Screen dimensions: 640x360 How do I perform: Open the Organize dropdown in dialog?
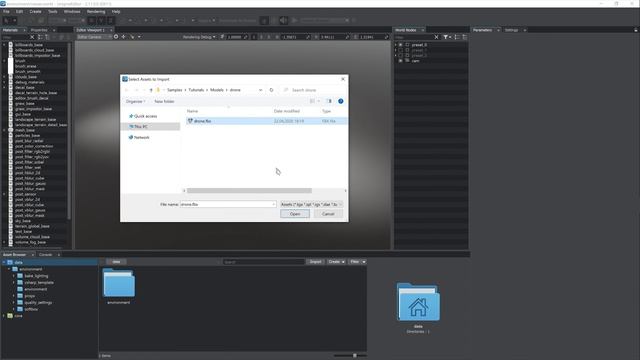pyautogui.click(x=135, y=101)
